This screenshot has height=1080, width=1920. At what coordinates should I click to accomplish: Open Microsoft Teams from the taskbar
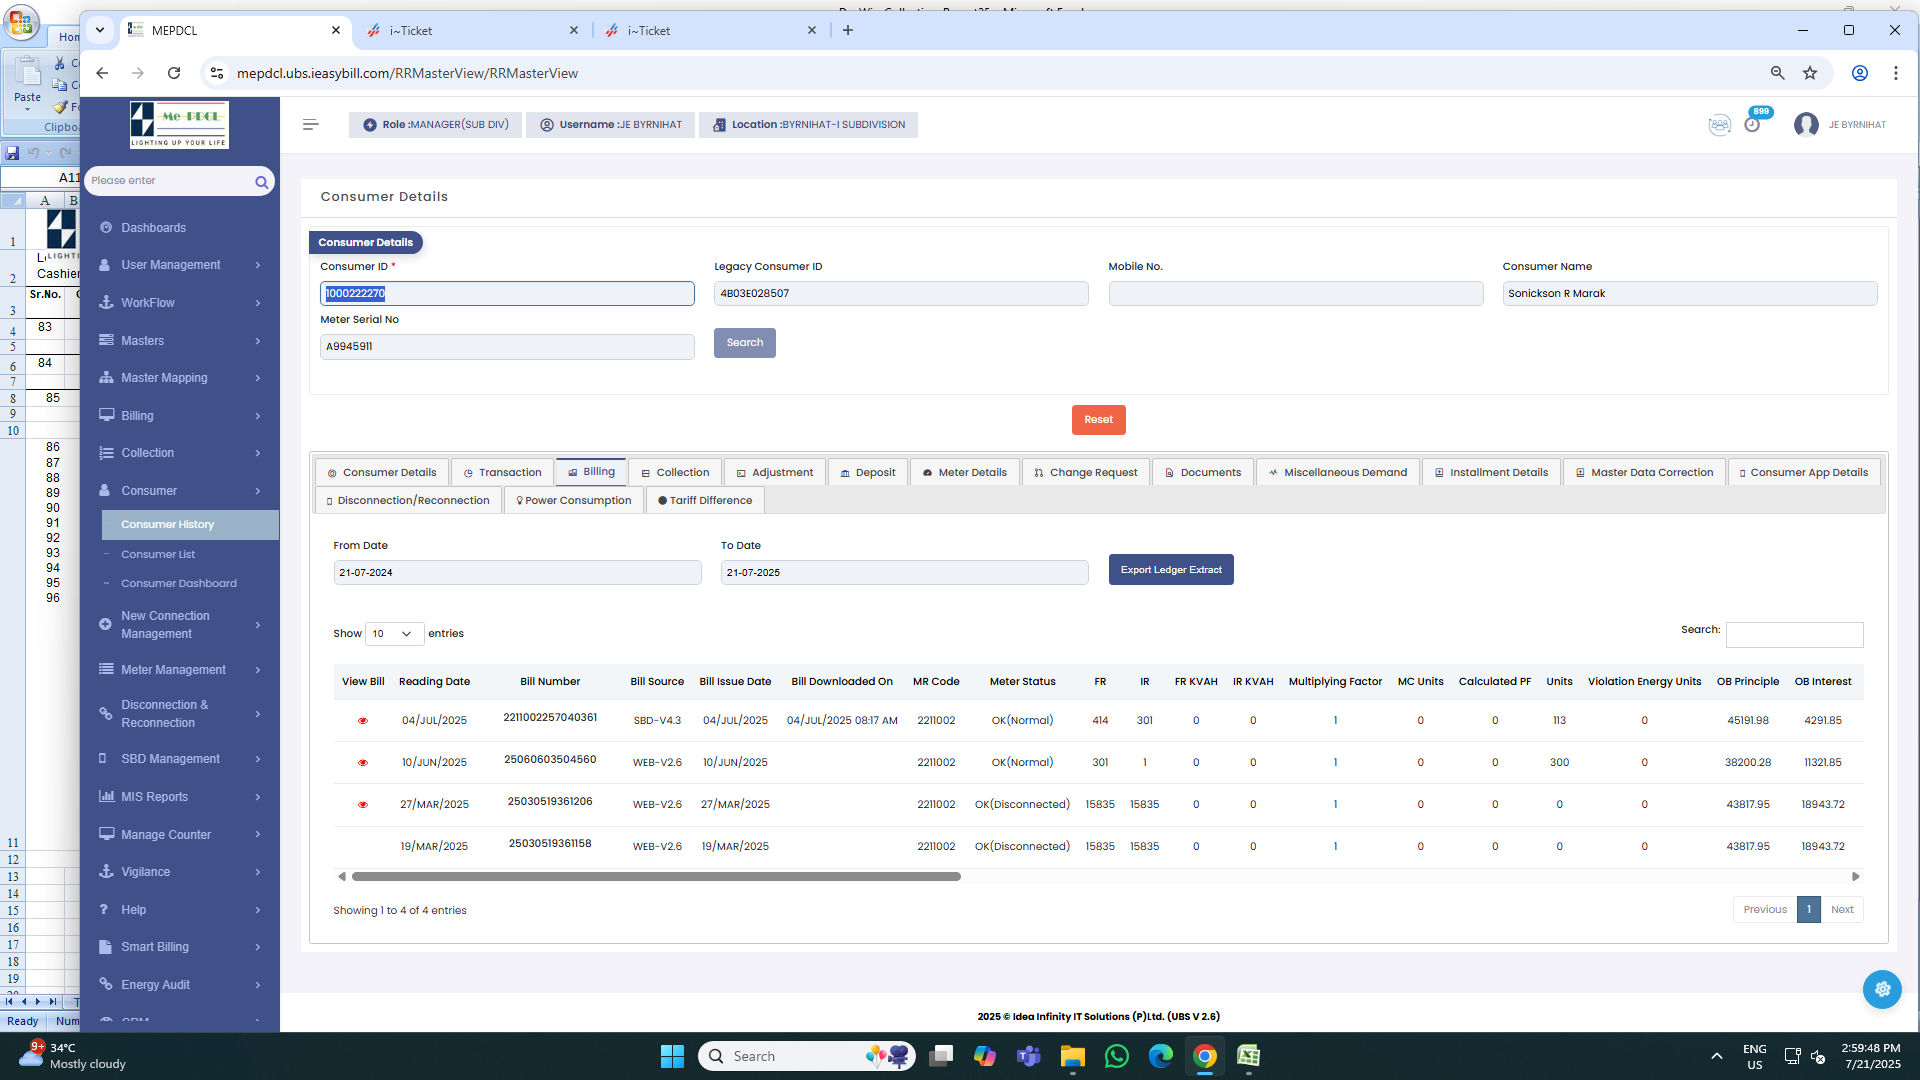pos(1029,1056)
